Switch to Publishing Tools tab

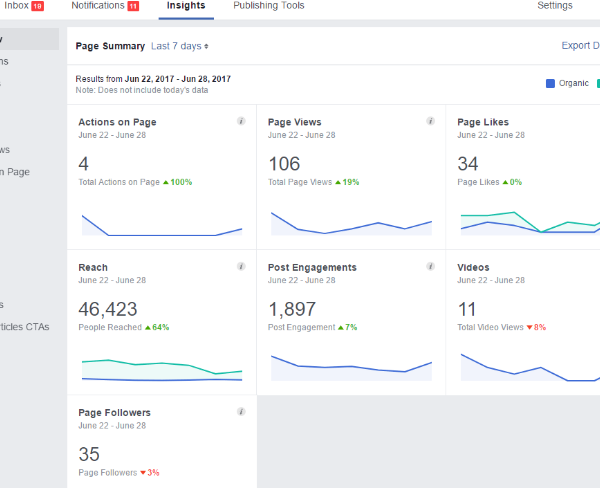pos(269,6)
